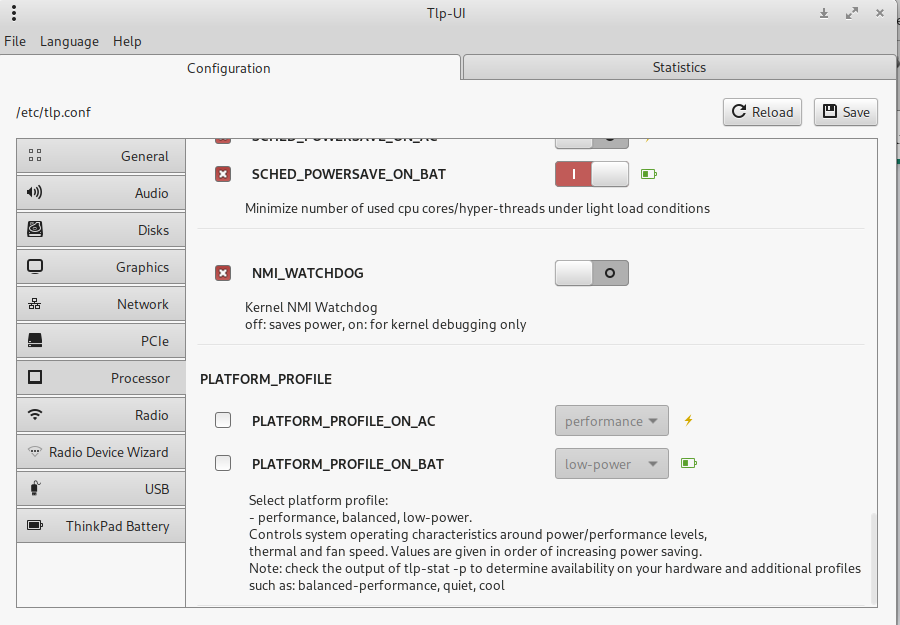Enable the PLATFORM_PROFILE_ON_BAT checkbox
The height and width of the screenshot is (625, 900).
click(223, 463)
